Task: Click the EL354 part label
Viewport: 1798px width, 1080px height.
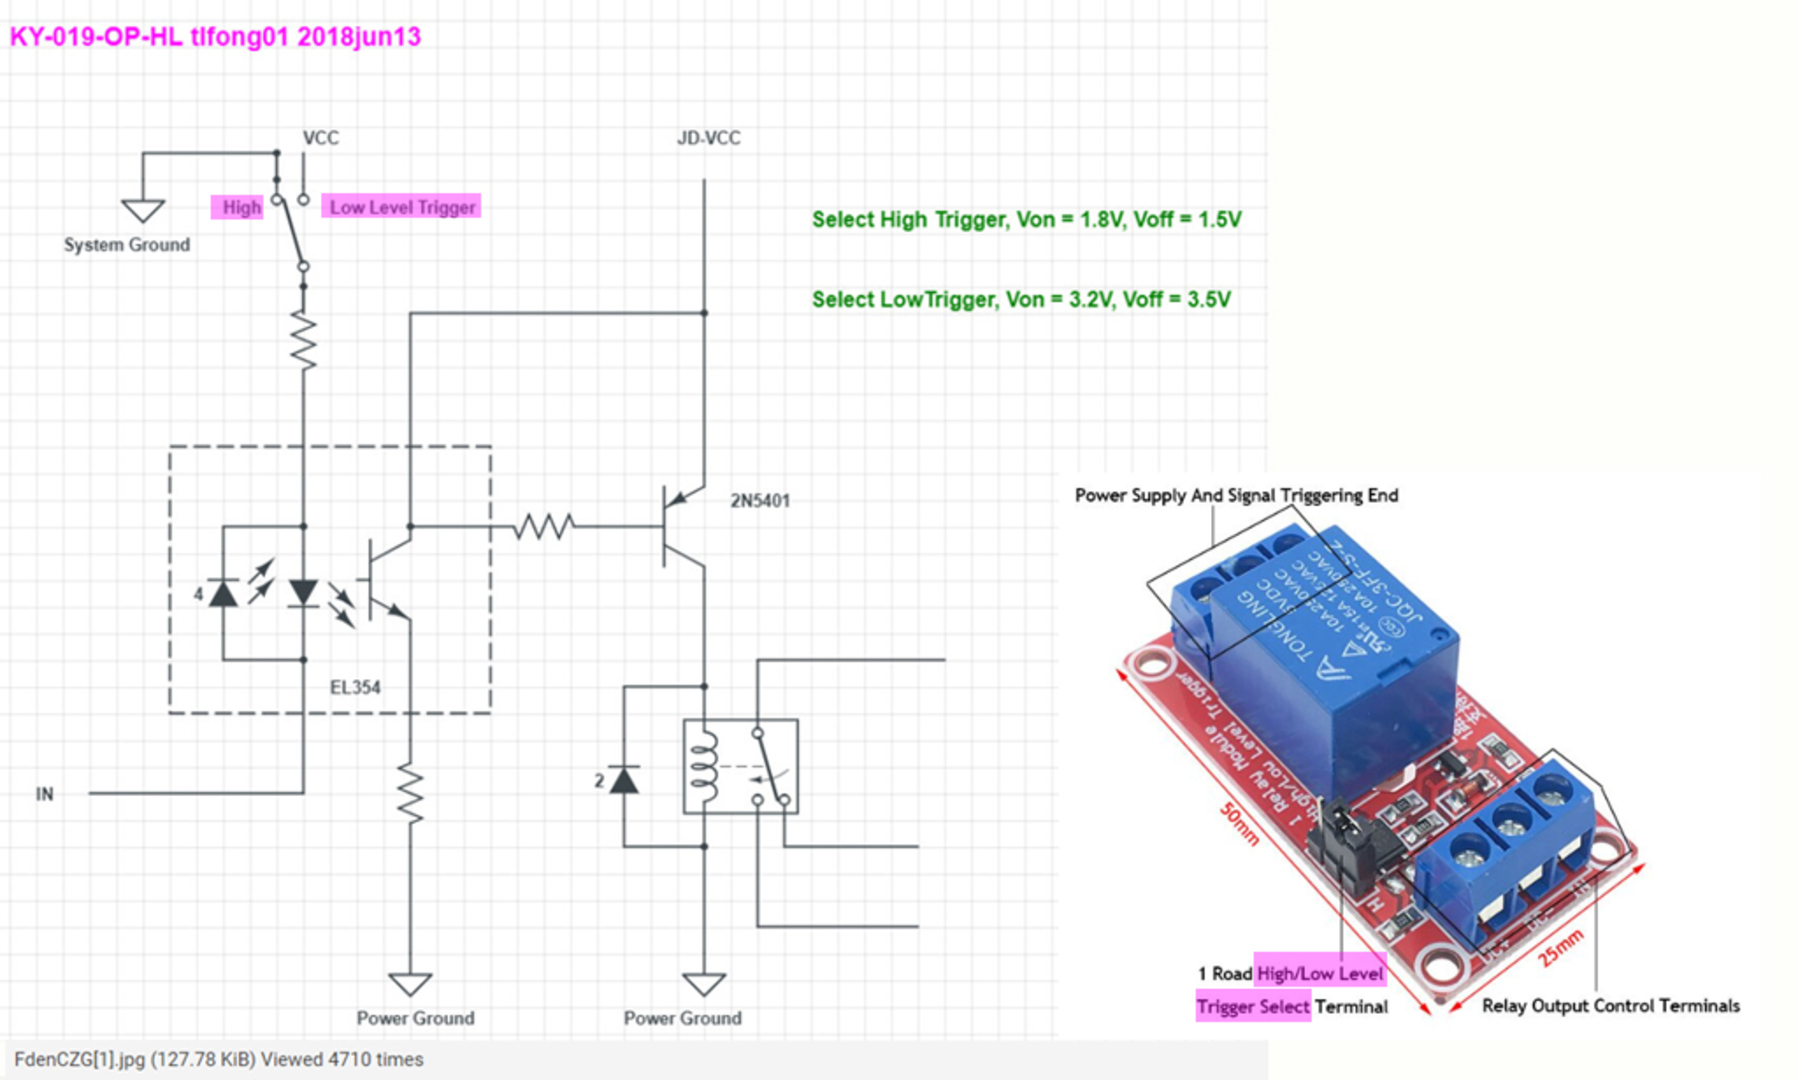Action: click(355, 687)
